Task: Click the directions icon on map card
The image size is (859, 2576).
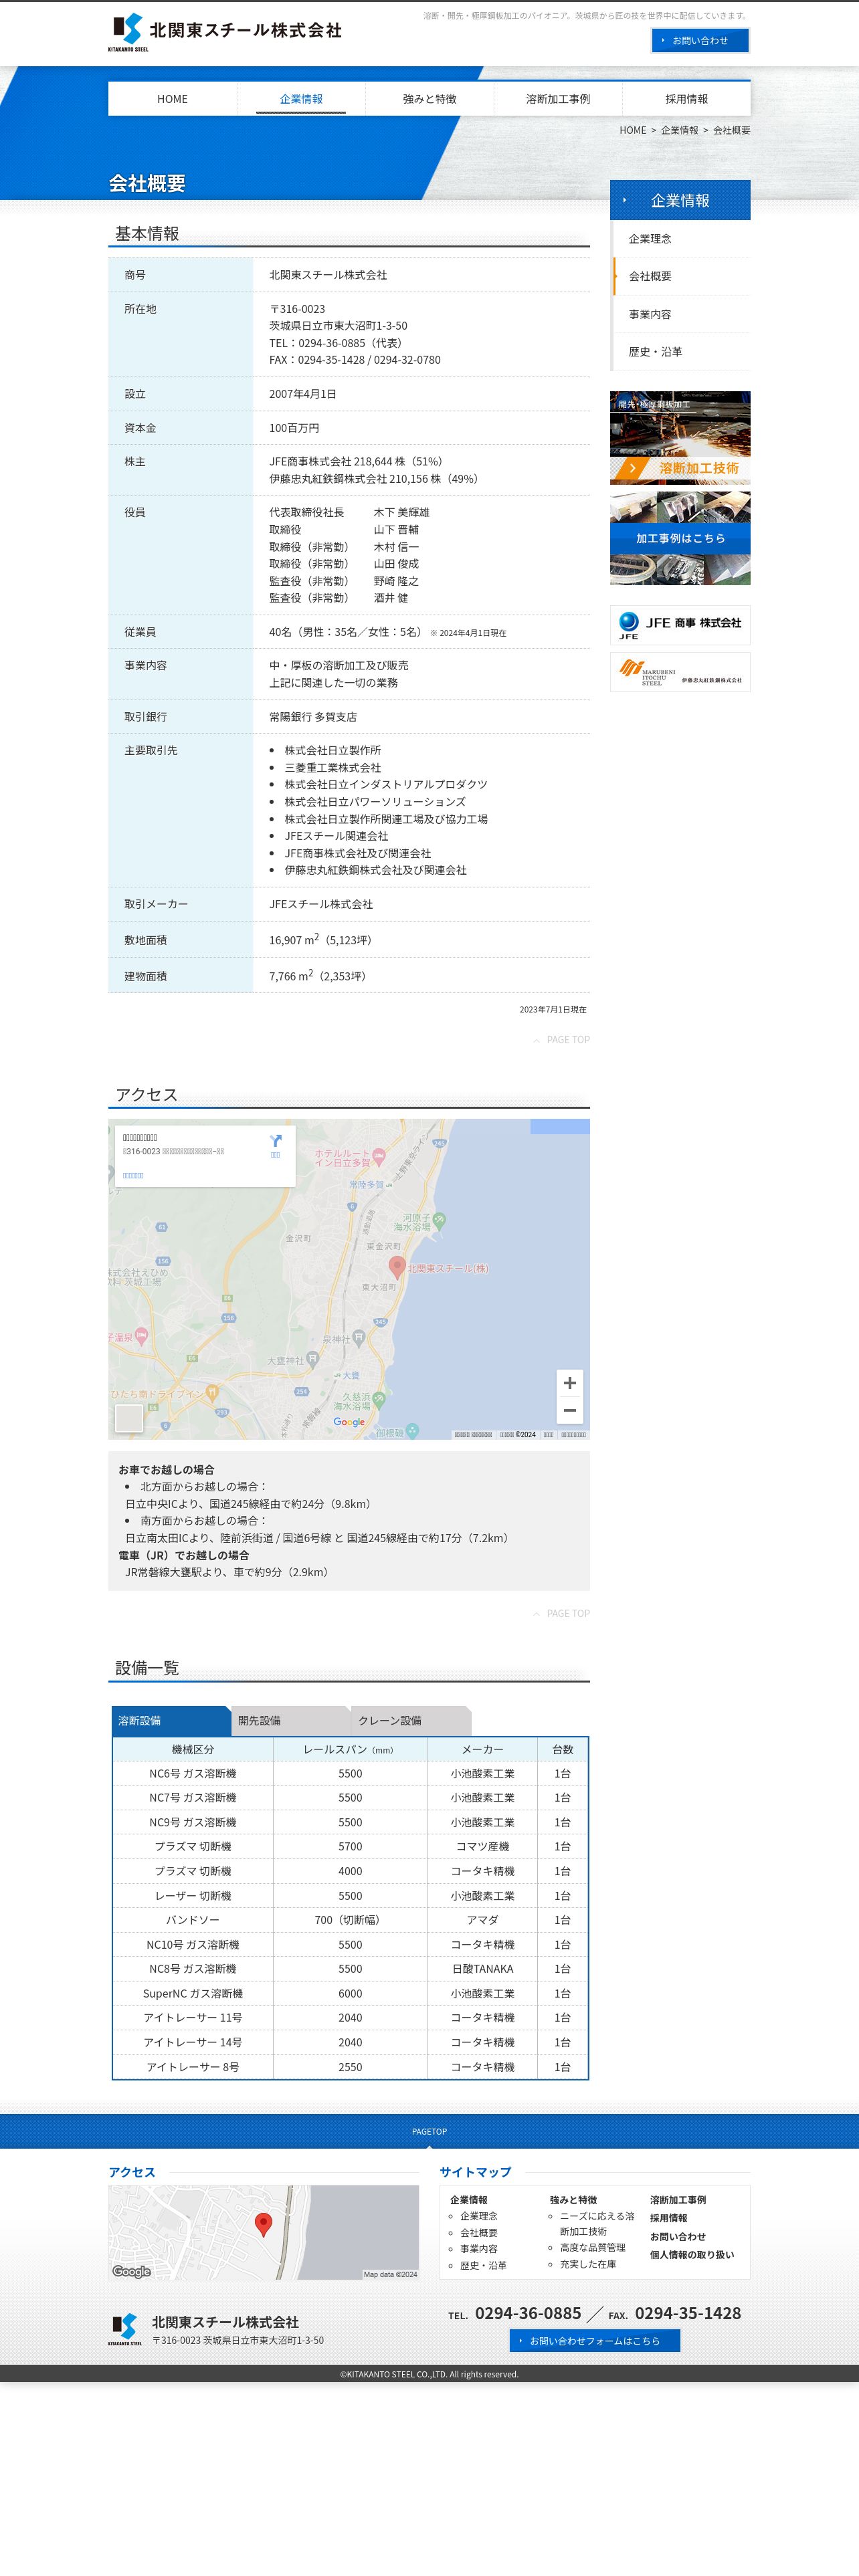Action: (275, 1141)
